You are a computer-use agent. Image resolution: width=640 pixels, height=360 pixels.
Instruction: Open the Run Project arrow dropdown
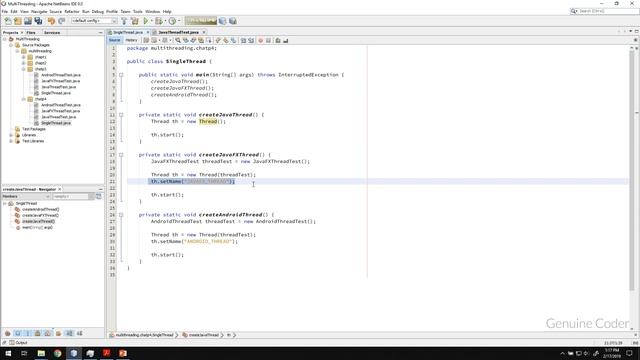coord(151,21)
